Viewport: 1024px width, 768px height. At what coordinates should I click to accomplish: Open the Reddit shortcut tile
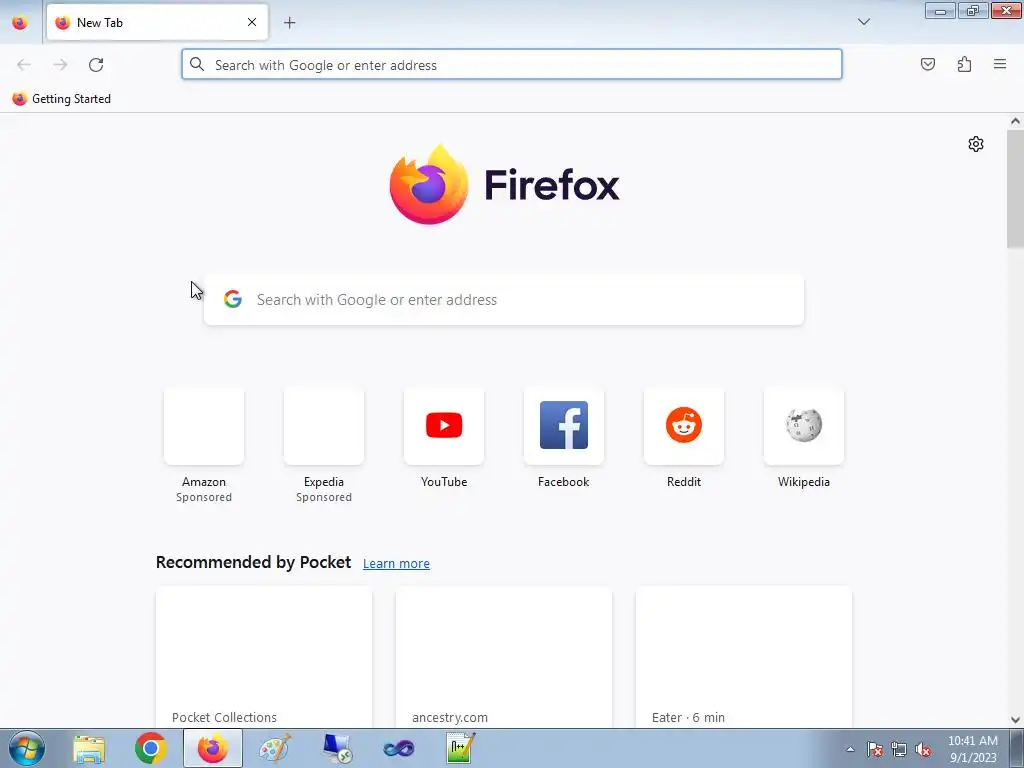click(x=684, y=438)
